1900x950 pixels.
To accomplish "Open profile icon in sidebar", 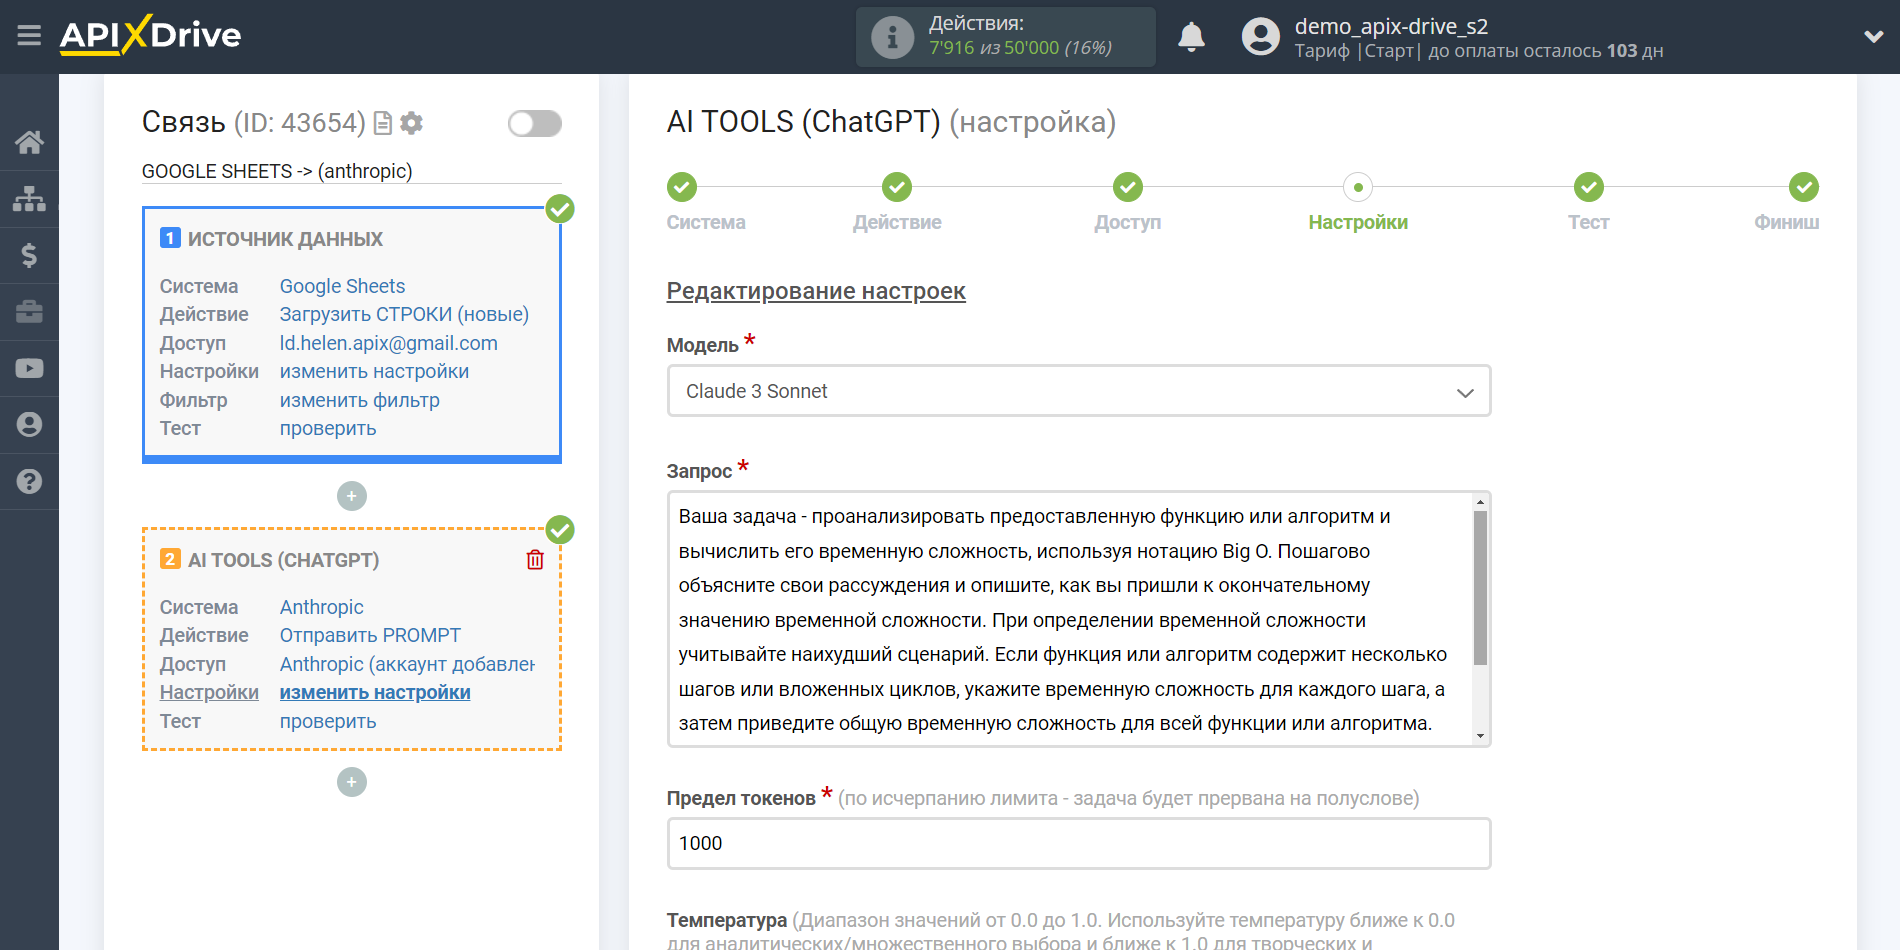I will 29,425.
